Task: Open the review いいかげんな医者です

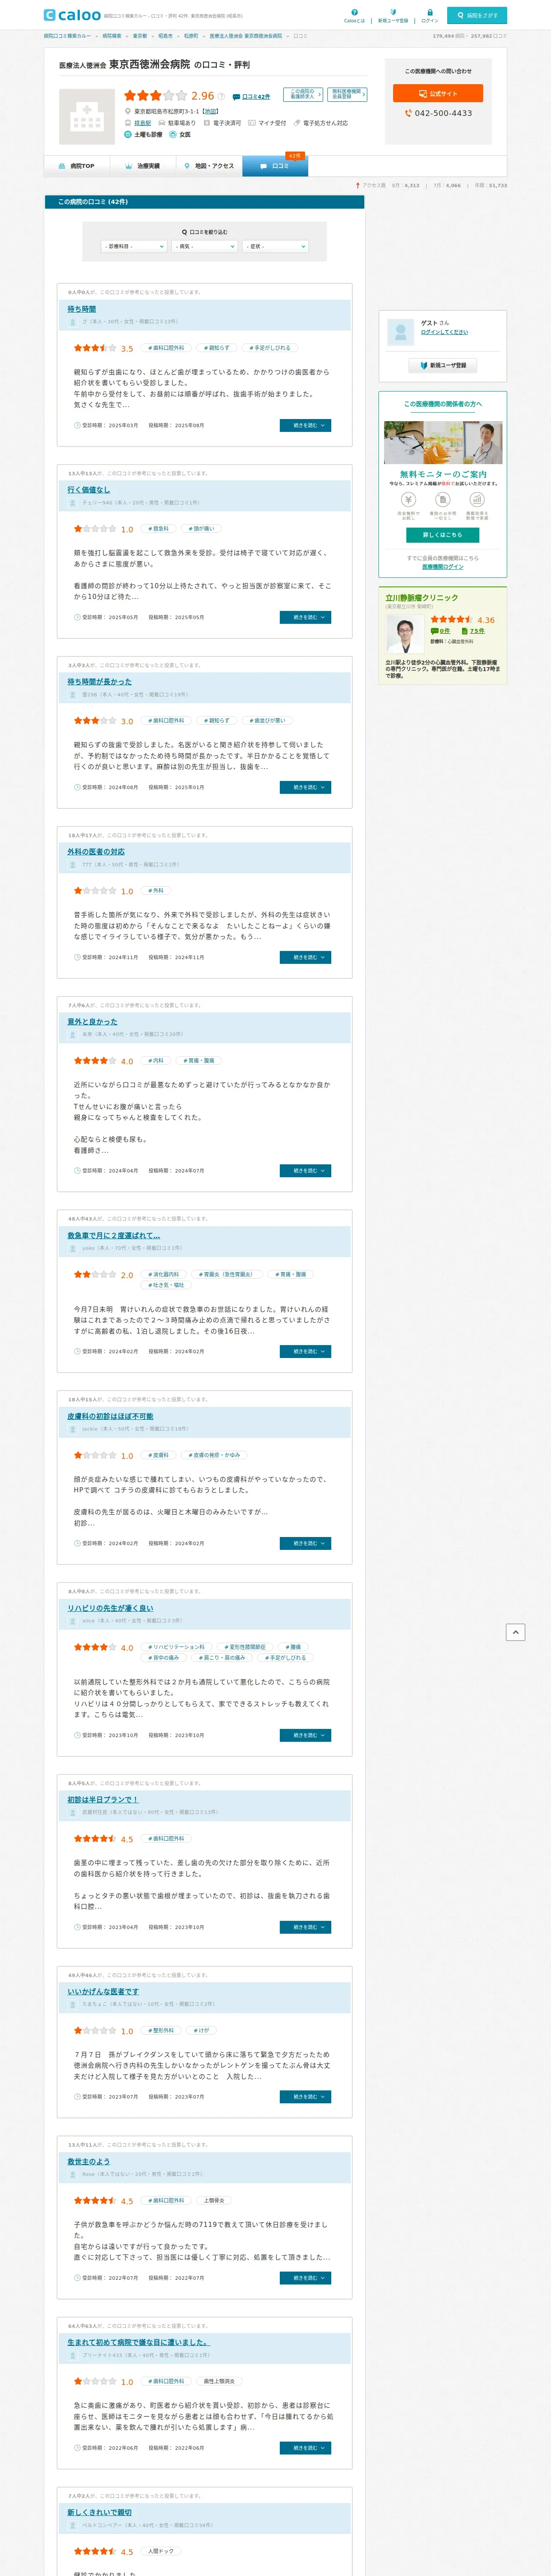Action: coord(103,1992)
